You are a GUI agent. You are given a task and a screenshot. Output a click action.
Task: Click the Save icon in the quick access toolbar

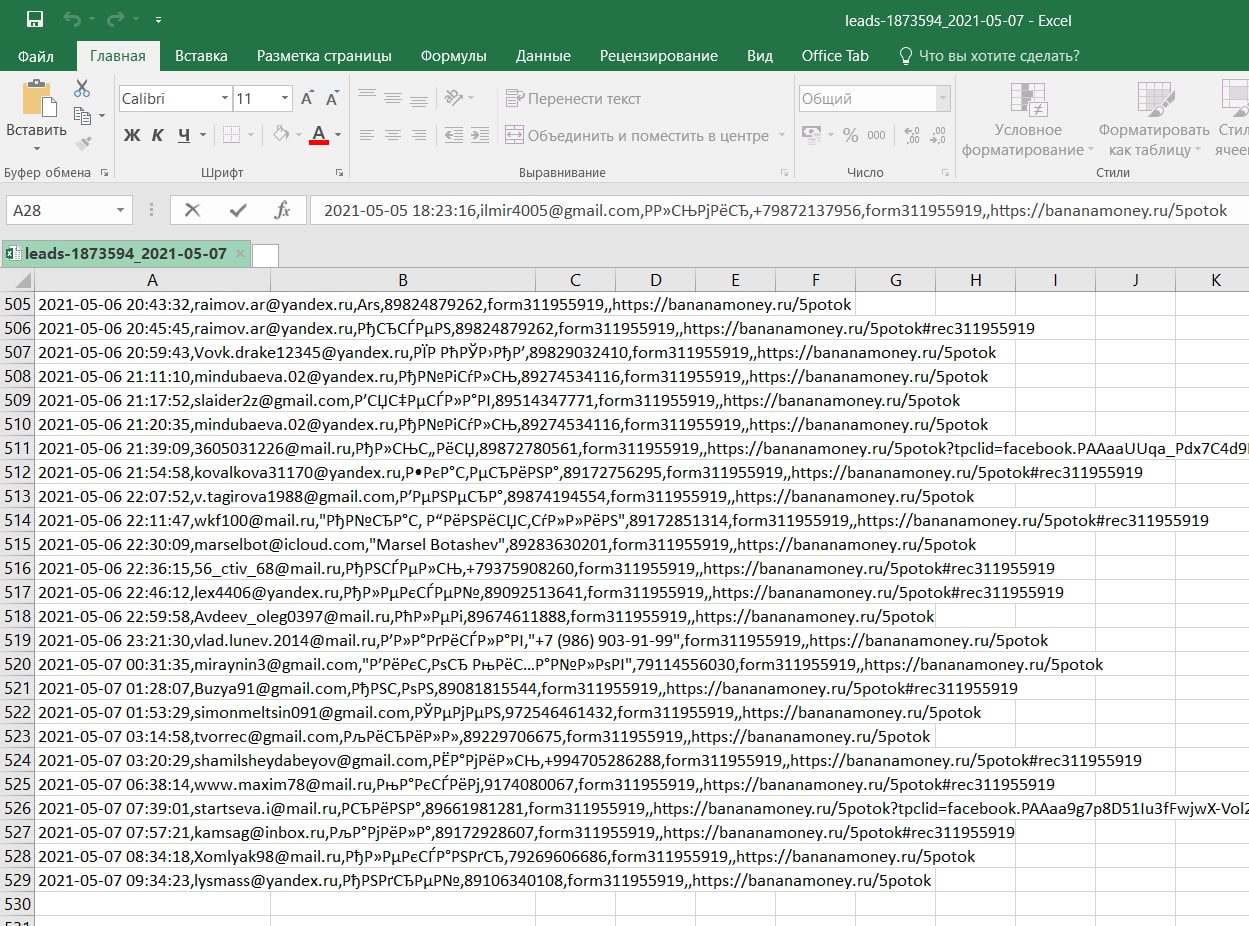tap(35, 19)
